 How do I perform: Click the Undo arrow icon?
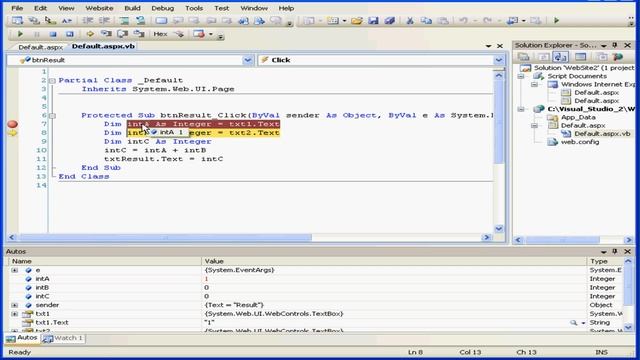point(463,20)
